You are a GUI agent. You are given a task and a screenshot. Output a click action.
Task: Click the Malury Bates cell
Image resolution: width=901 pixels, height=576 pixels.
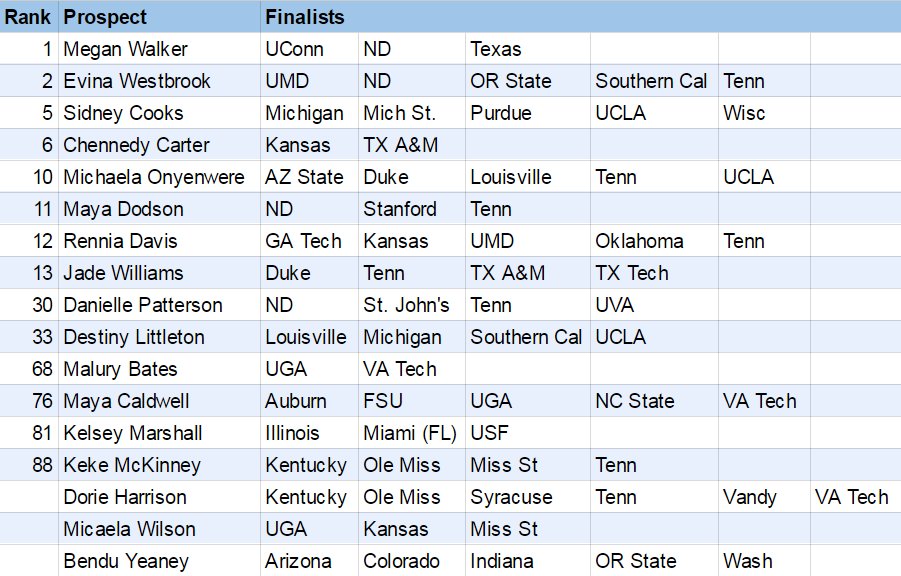tap(159, 369)
